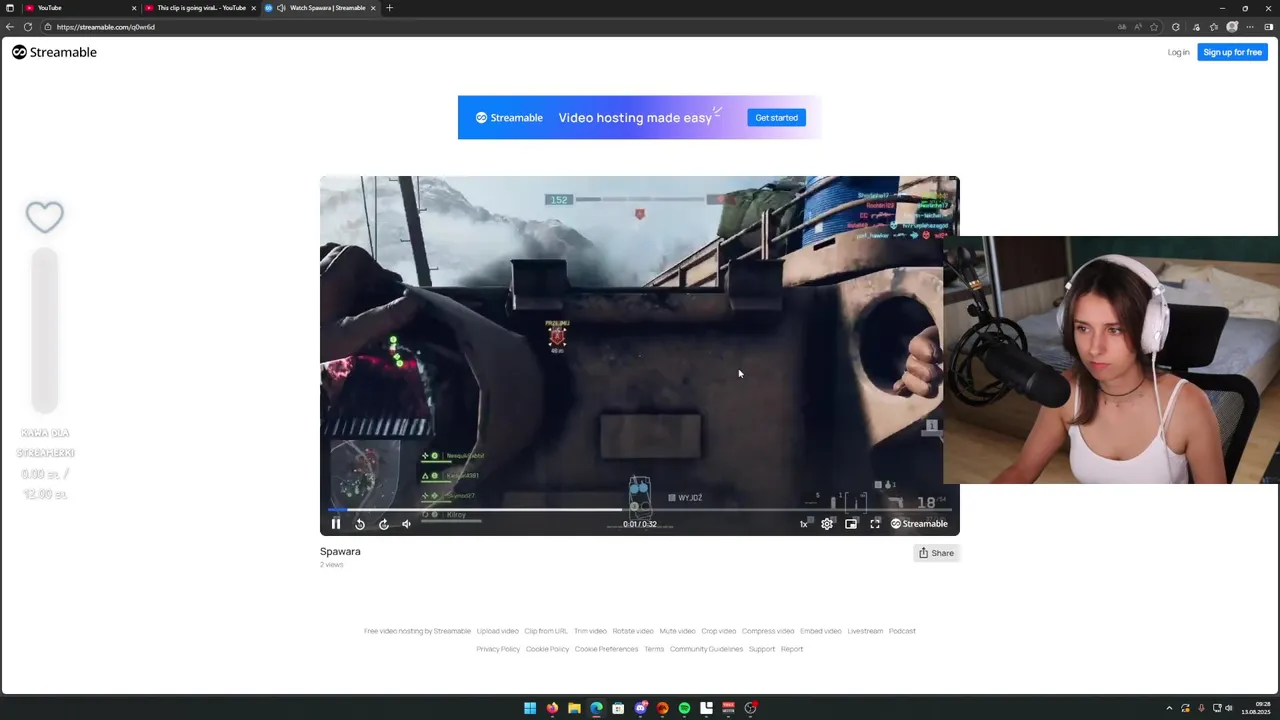Select the Watch Spawara Streamable tab
Image resolution: width=1280 pixels, height=720 pixels.
[320, 8]
